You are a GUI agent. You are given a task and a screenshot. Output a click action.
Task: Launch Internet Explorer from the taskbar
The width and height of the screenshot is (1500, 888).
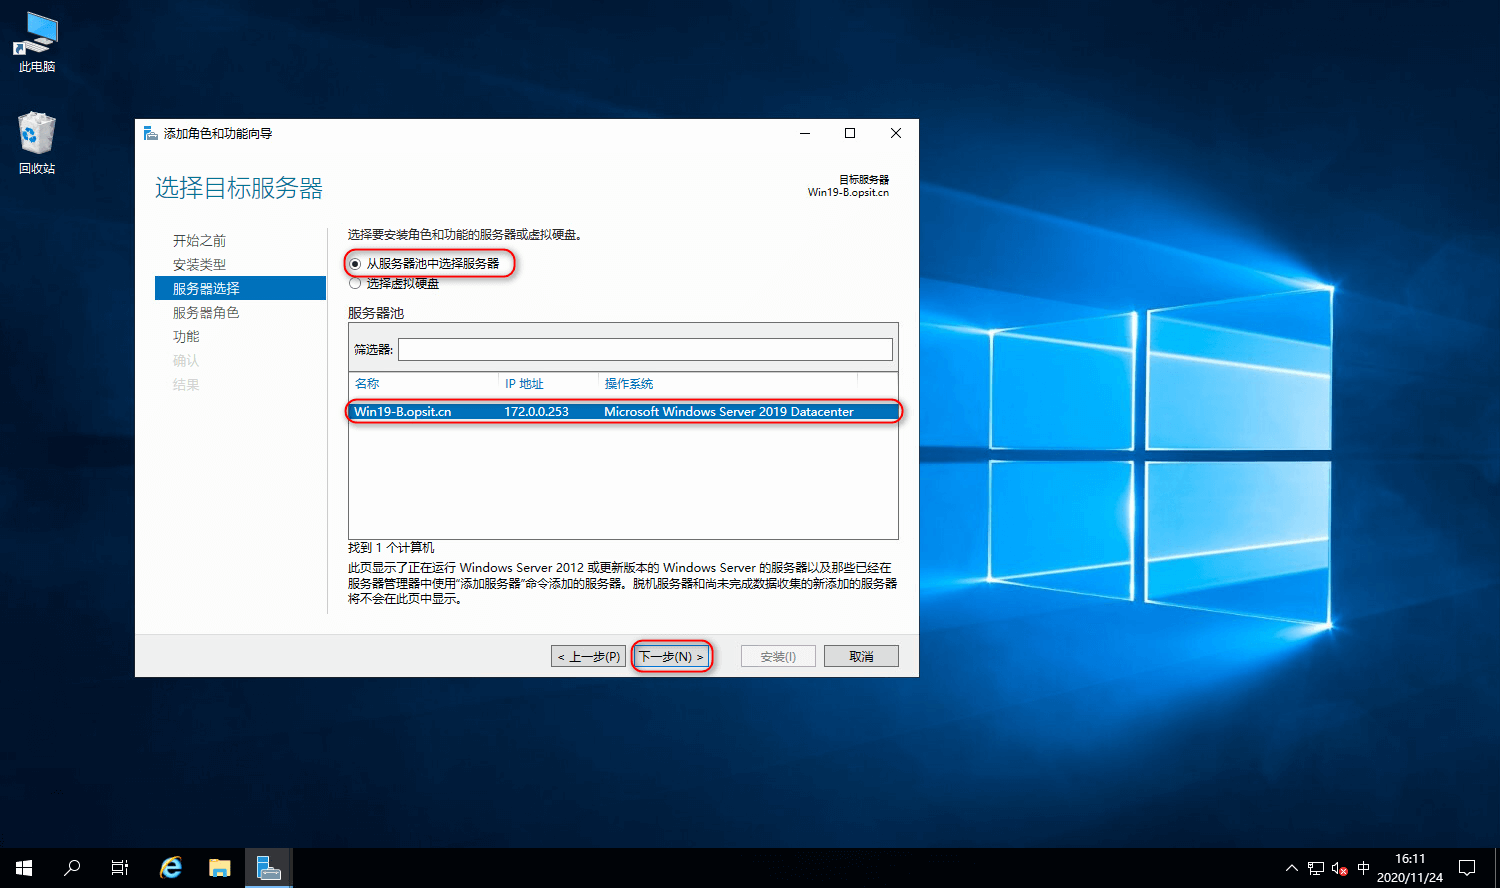point(171,868)
